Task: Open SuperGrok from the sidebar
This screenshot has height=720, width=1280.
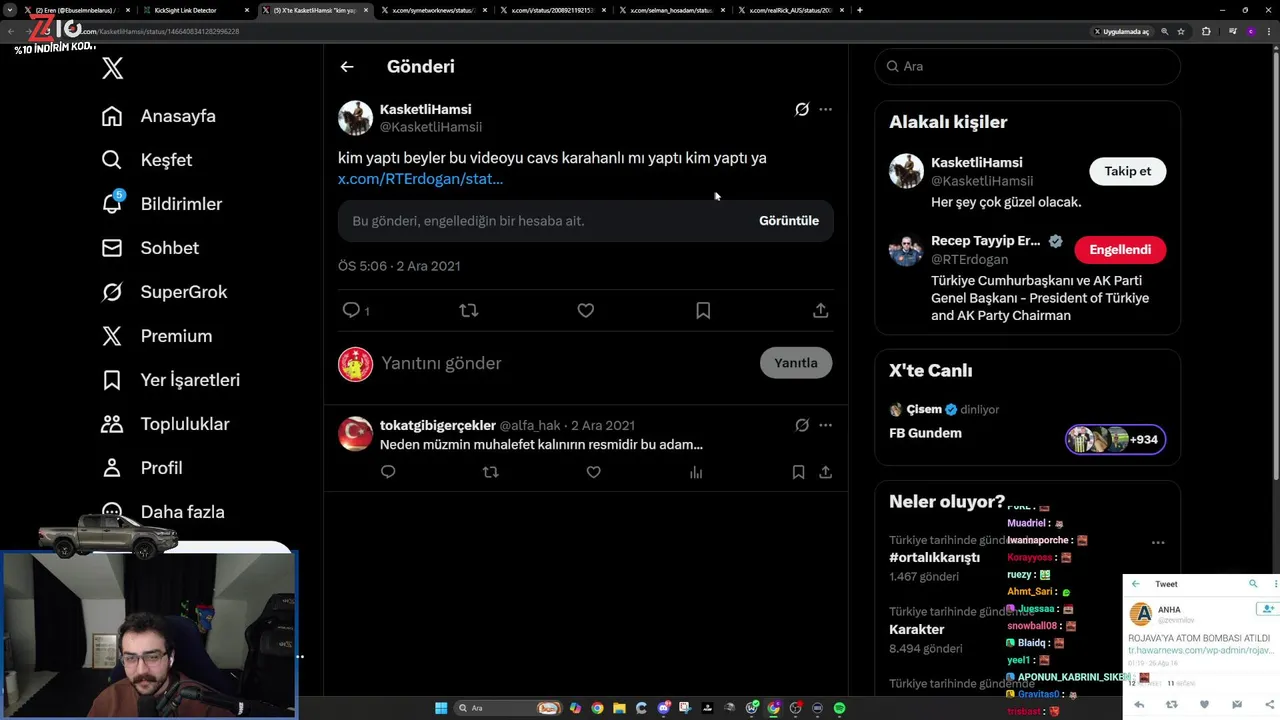Action: pos(164,292)
